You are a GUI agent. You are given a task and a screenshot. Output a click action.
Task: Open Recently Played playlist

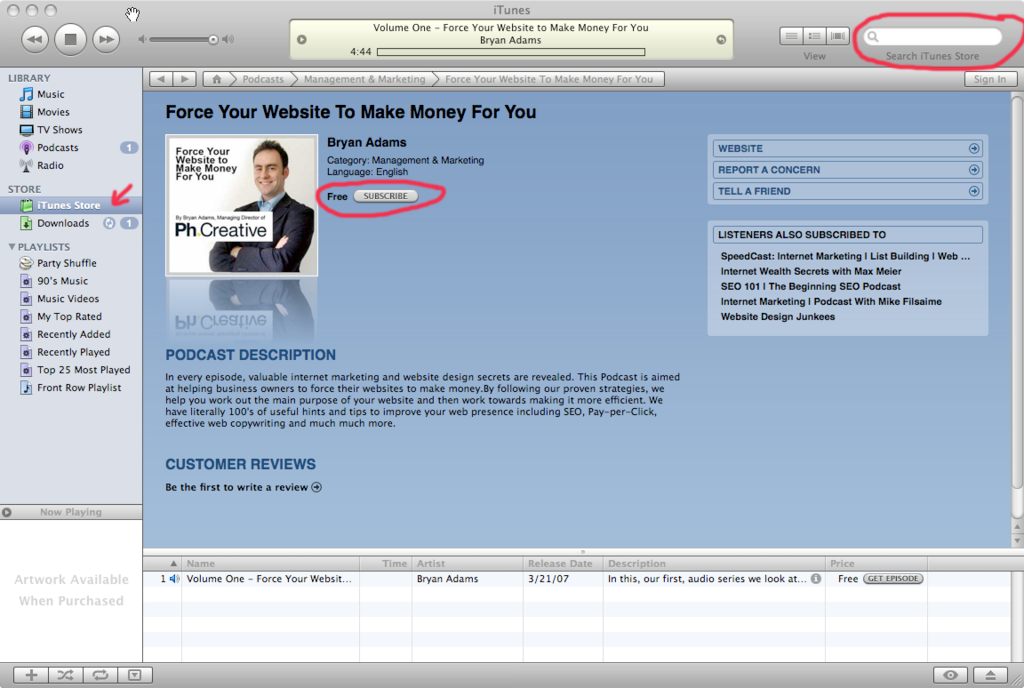[71, 352]
